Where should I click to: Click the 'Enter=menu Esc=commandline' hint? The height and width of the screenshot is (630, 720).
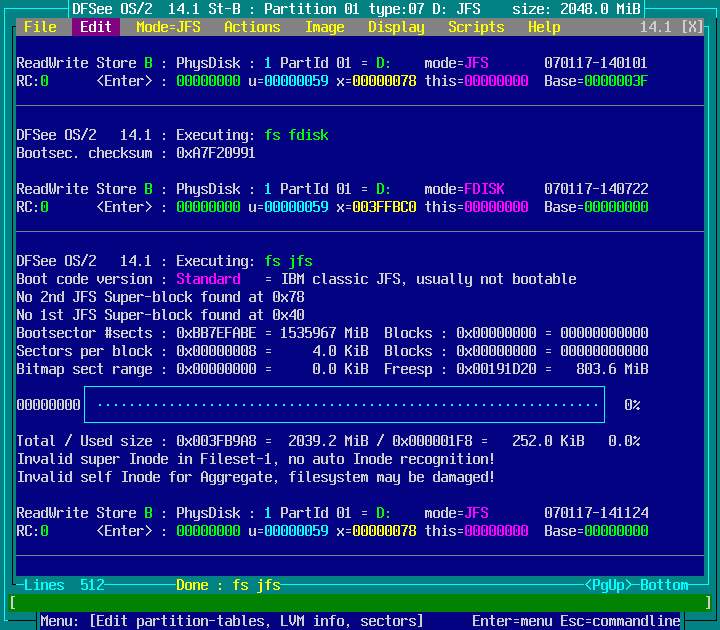coord(576,621)
